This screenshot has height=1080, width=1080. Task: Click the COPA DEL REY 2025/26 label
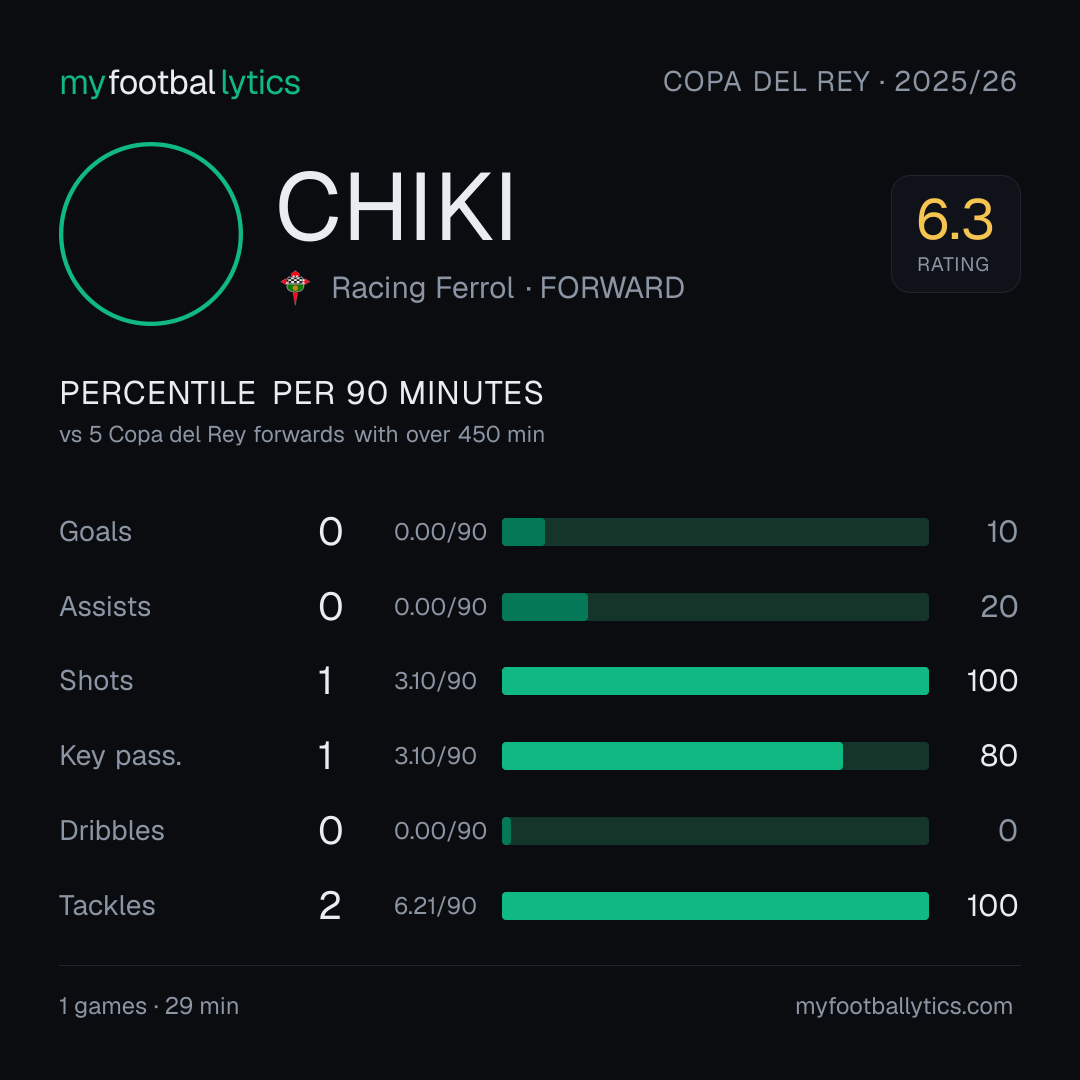[x=840, y=82]
